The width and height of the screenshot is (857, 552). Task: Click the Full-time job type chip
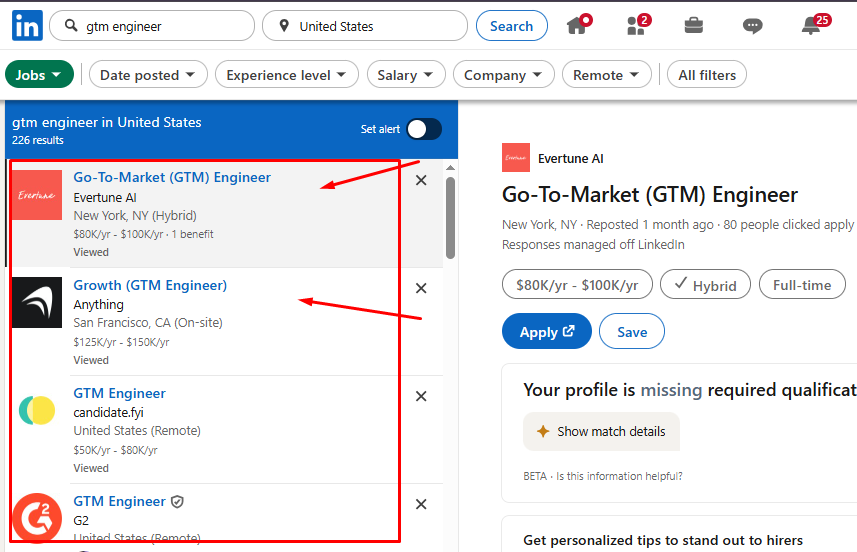802,285
